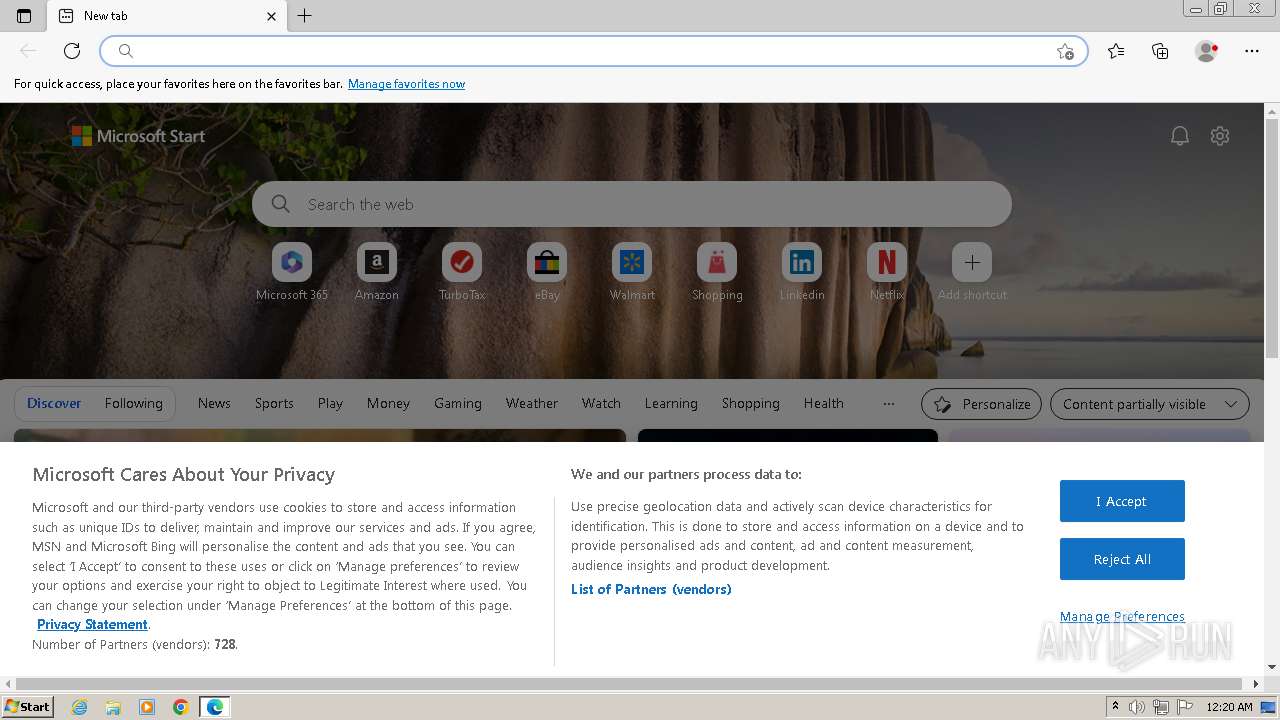
Task: Launch Internet Explorer from taskbar
Action: [x=80, y=707]
